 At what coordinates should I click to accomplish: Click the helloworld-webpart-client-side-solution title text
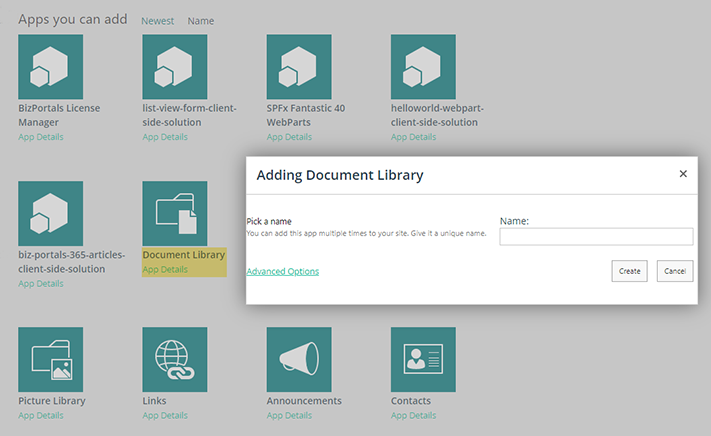(x=437, y=115)
